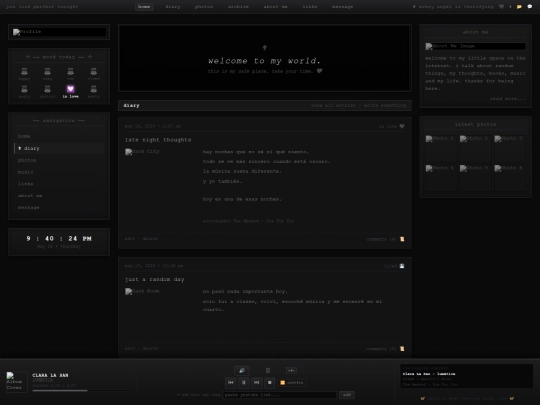Screen dimensions: 540x405
Task: Open the home tab in top navigation
Action: 144,7
